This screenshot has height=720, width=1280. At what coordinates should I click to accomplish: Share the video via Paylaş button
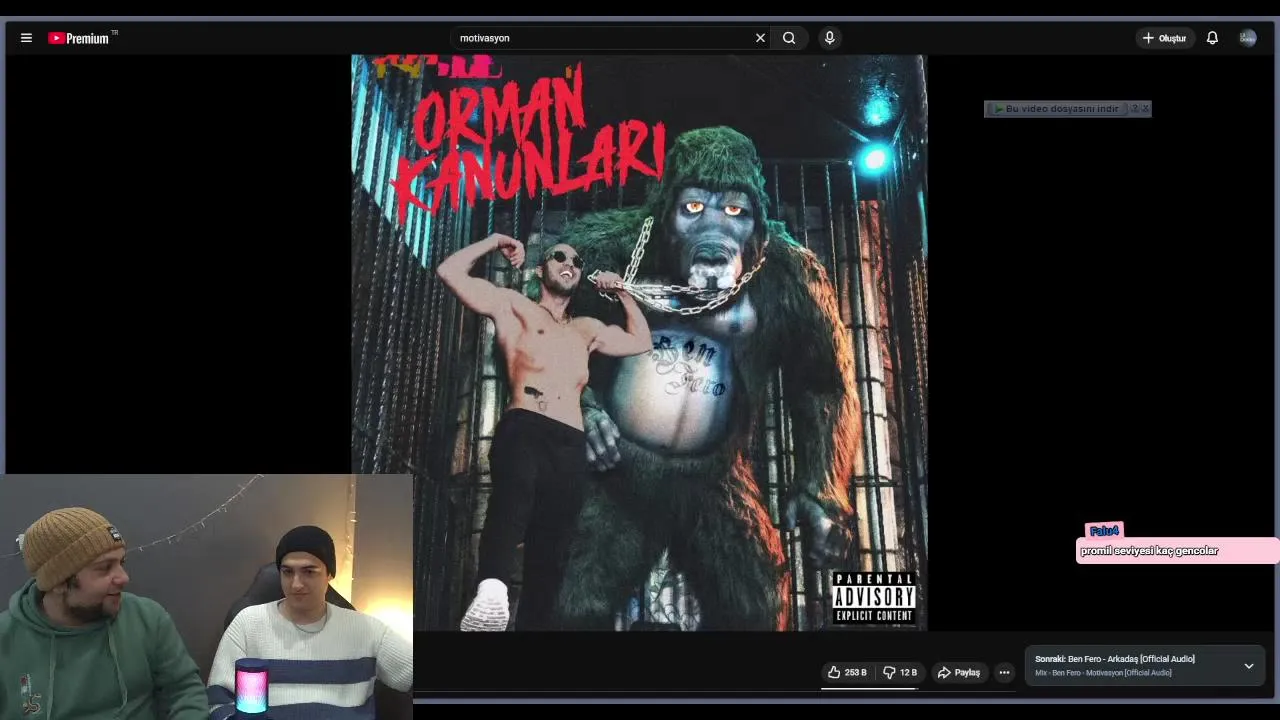(958, 672)
